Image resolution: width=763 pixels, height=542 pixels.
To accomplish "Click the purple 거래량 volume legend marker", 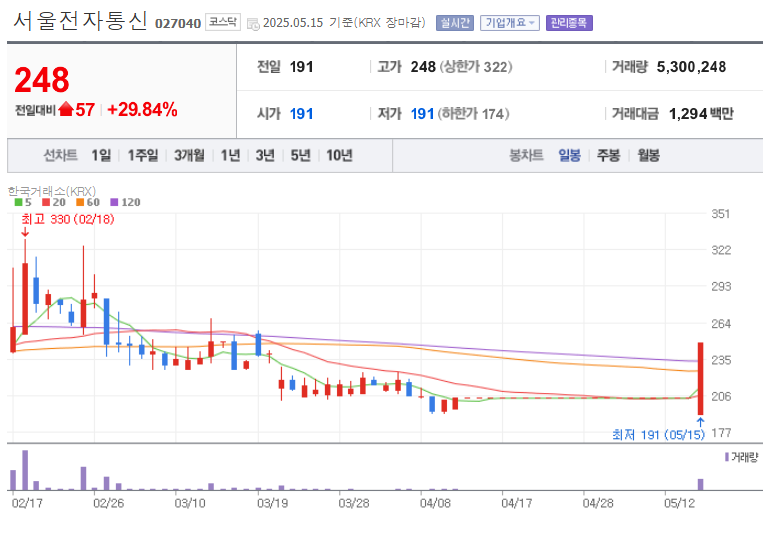I will 727,457.
